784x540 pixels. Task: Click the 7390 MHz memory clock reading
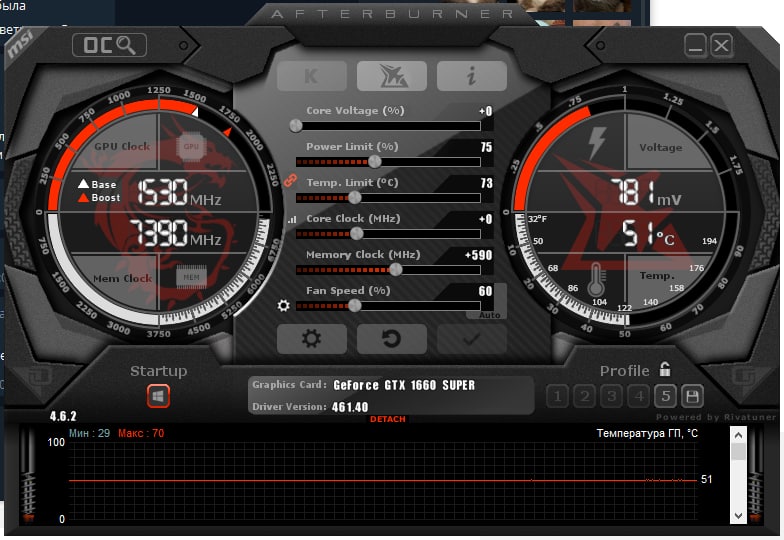(x=176, y=233)
